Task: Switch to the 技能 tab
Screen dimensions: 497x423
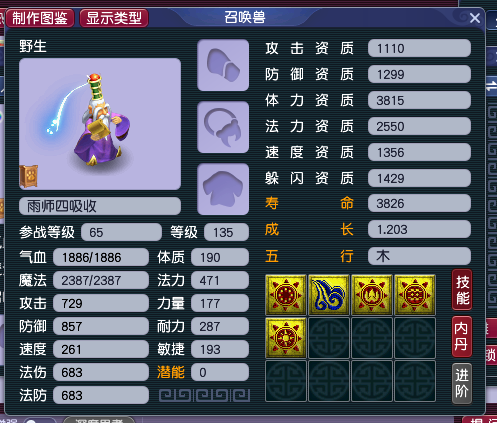Action: [x=462, y=290]
